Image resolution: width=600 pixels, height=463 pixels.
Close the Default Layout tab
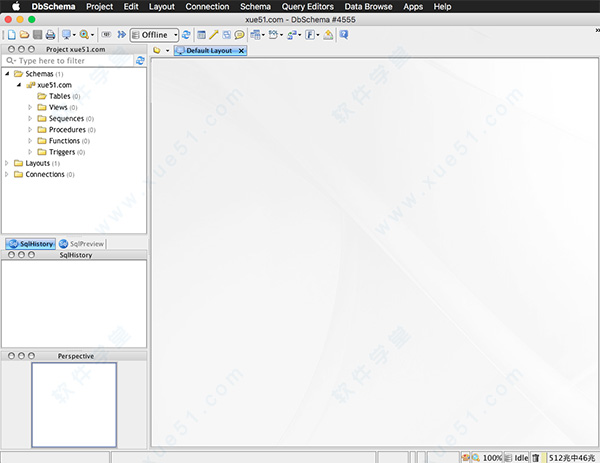tap(241, 51)
